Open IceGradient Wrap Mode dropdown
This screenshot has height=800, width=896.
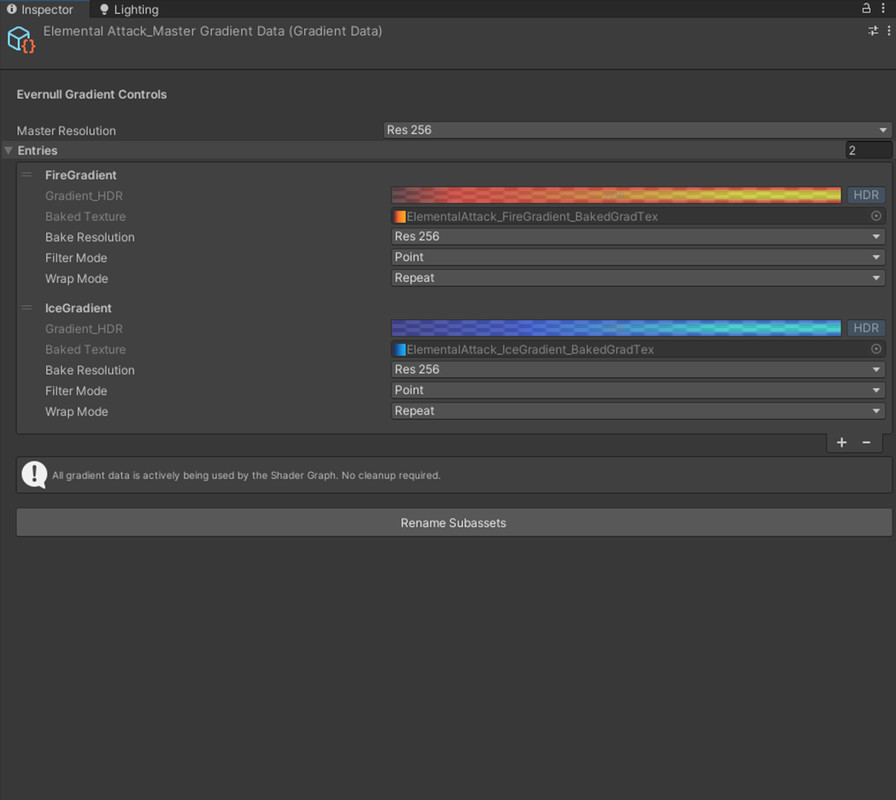click(638, 411)
